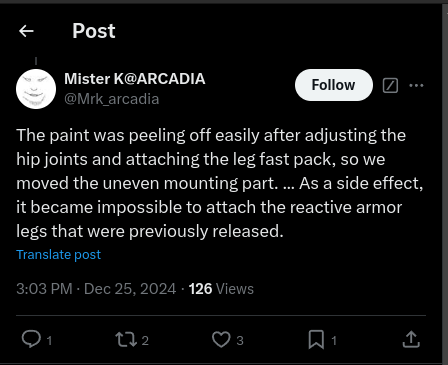Click the reply speech bubble icon
The image size is (448, 365).
[x=31, y=339]
